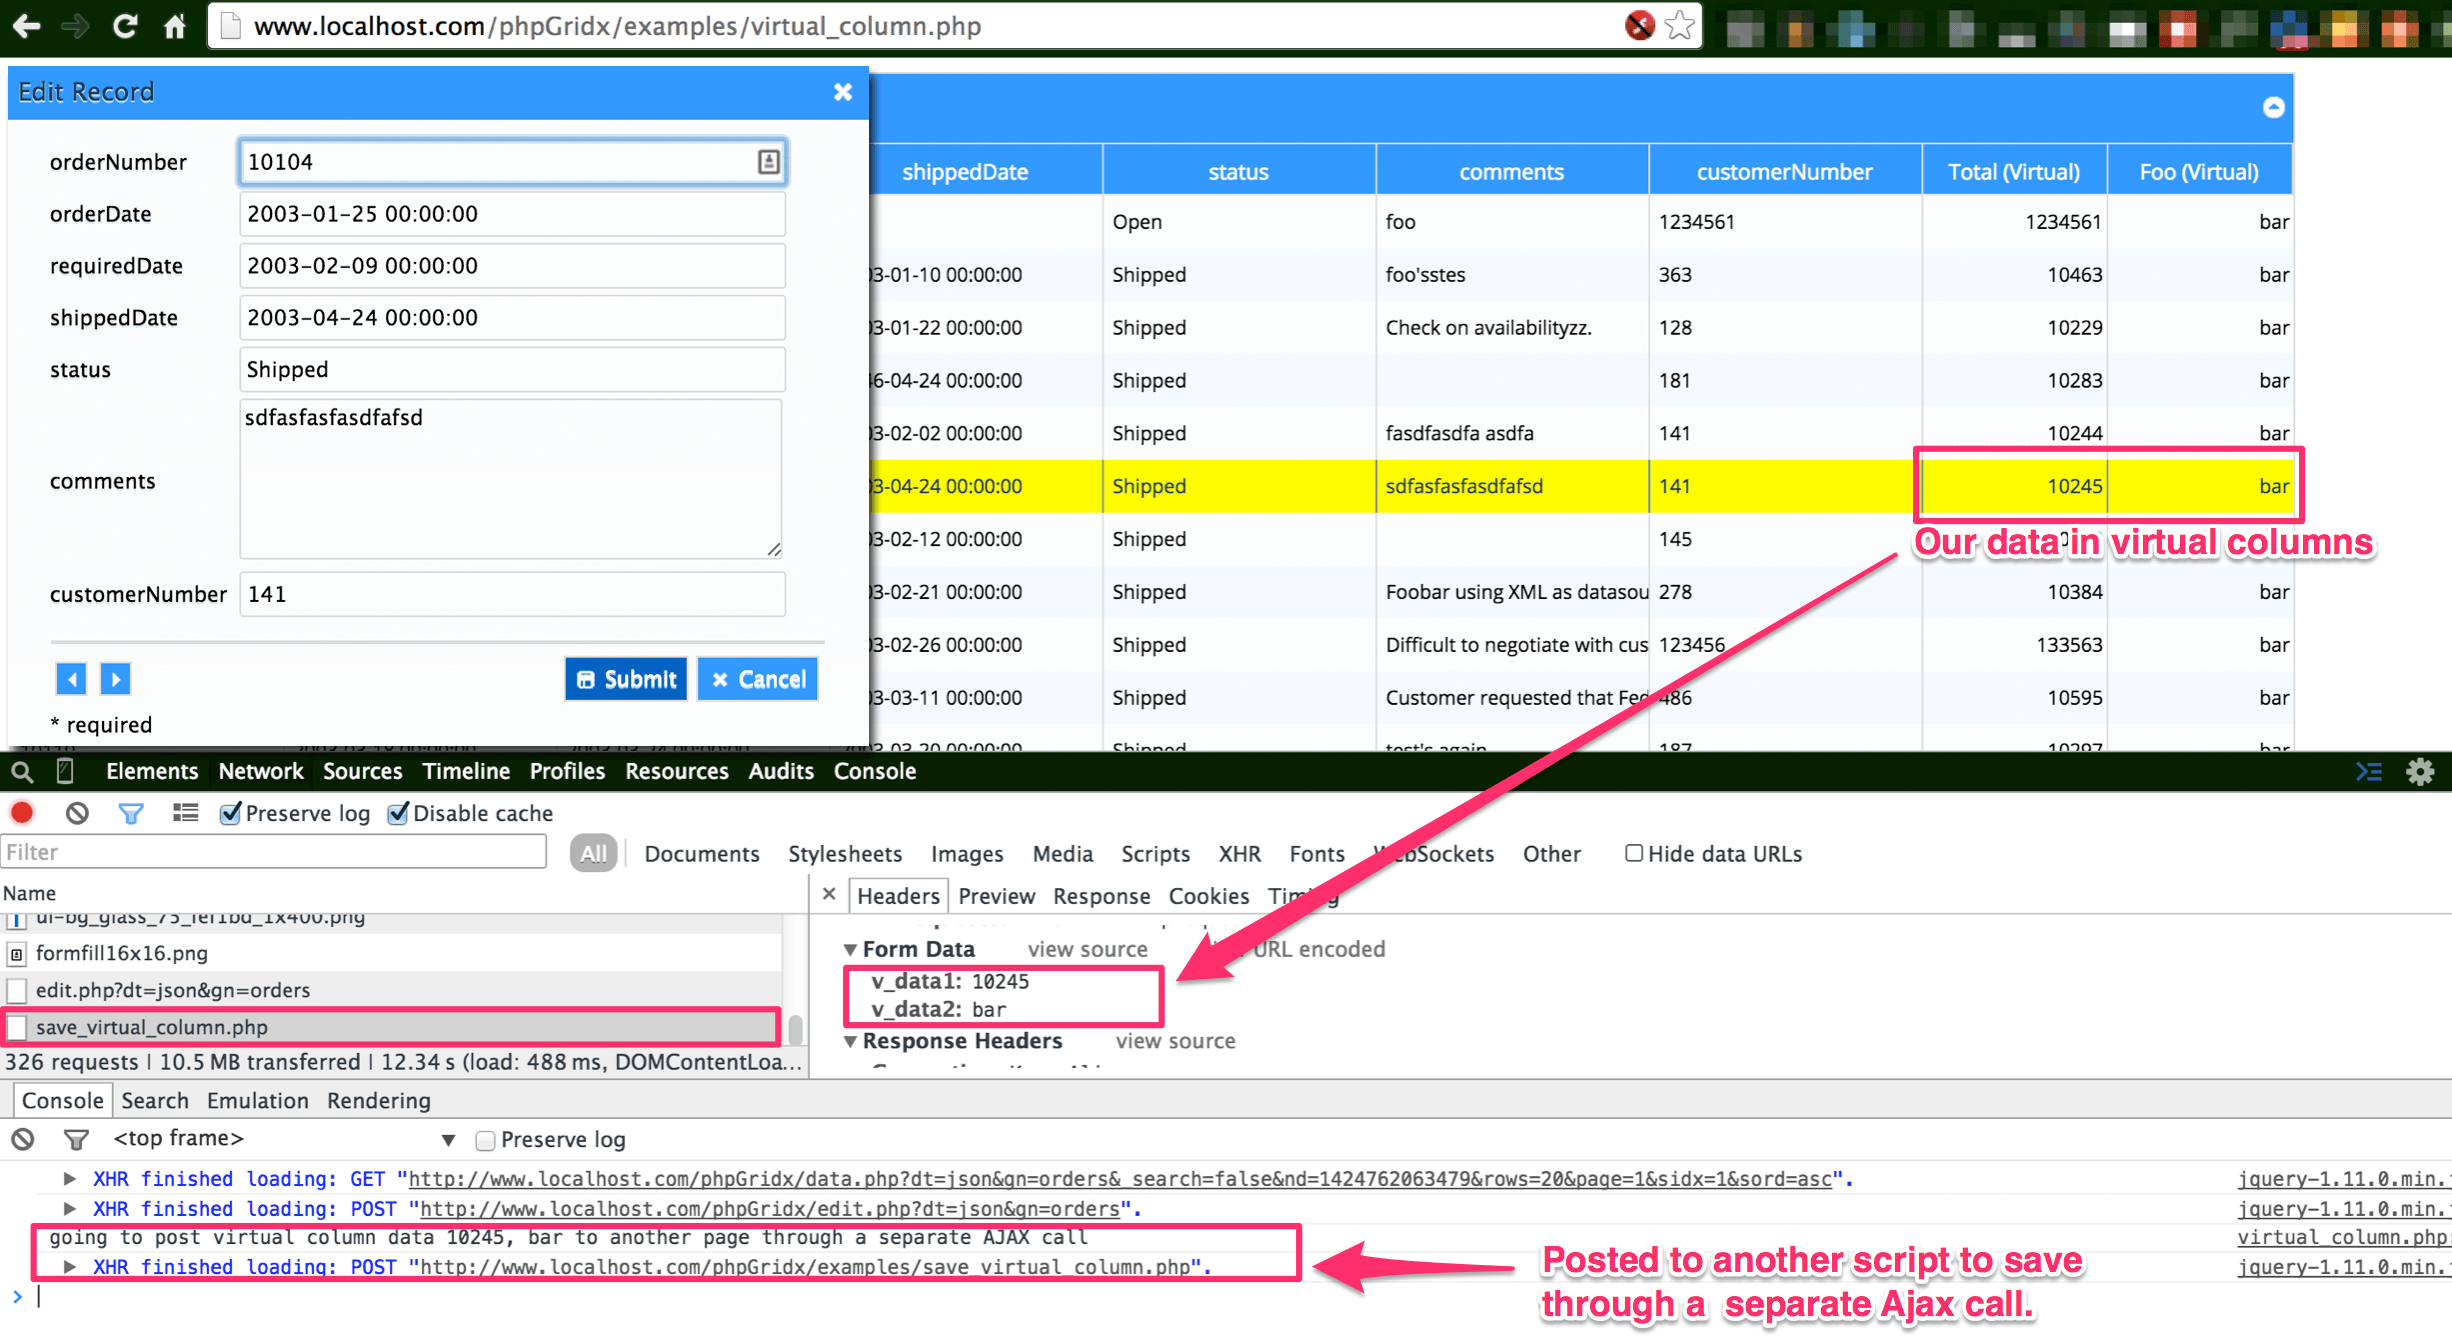Enable the console Preserve log checkbox
Viewport: 2452px width, 1344px height.
click(x=486, y=1140)
